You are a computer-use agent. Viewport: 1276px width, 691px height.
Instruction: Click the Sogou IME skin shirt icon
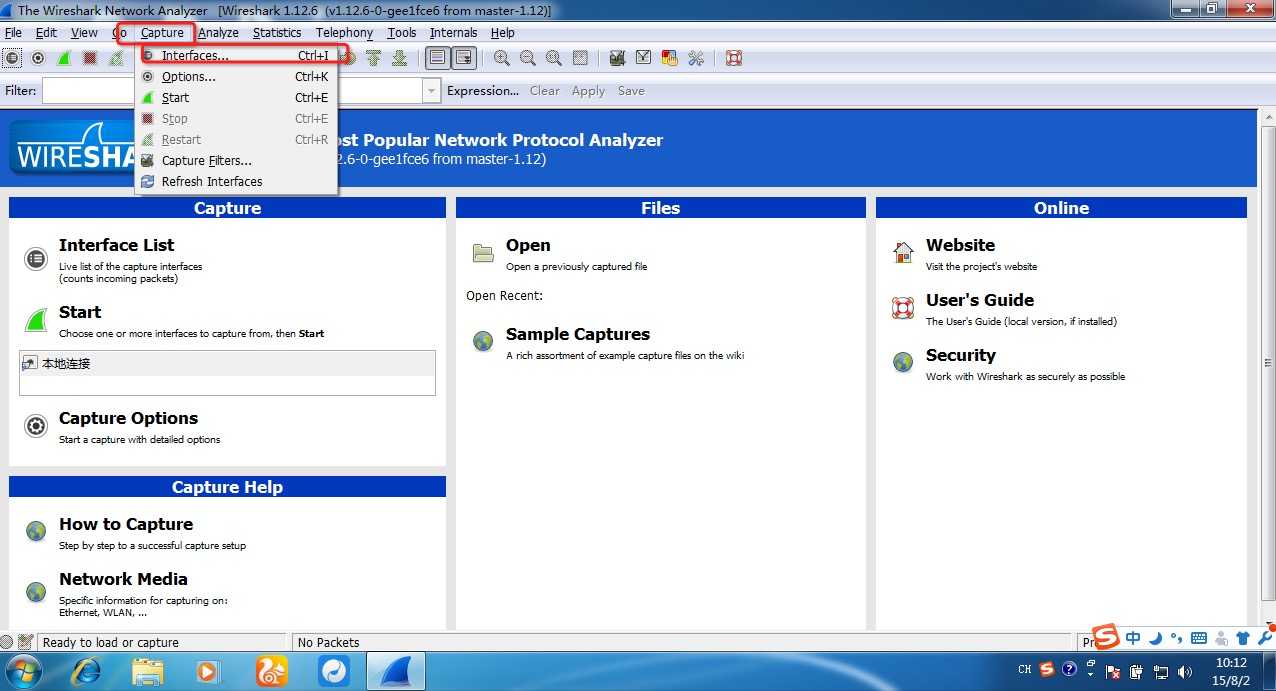(x=1243, y=638)
